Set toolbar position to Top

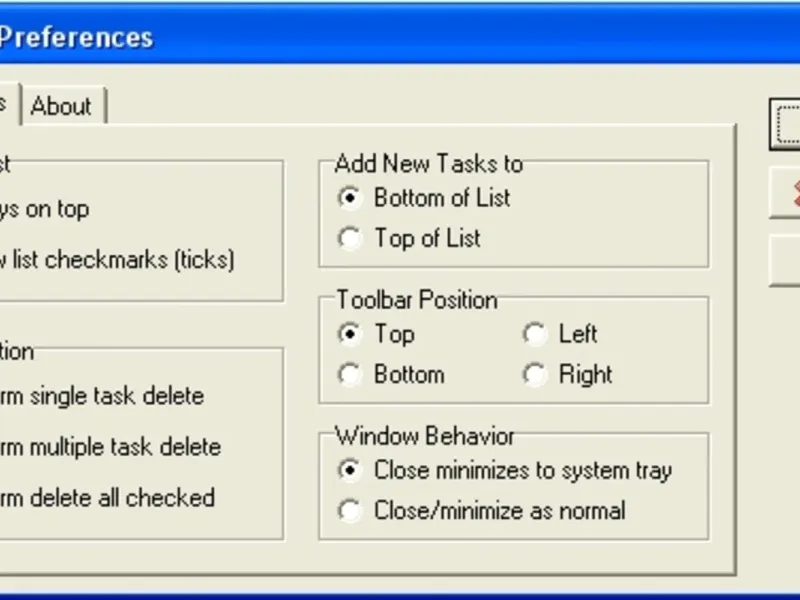pyautogui.click(x=350, y=334)
